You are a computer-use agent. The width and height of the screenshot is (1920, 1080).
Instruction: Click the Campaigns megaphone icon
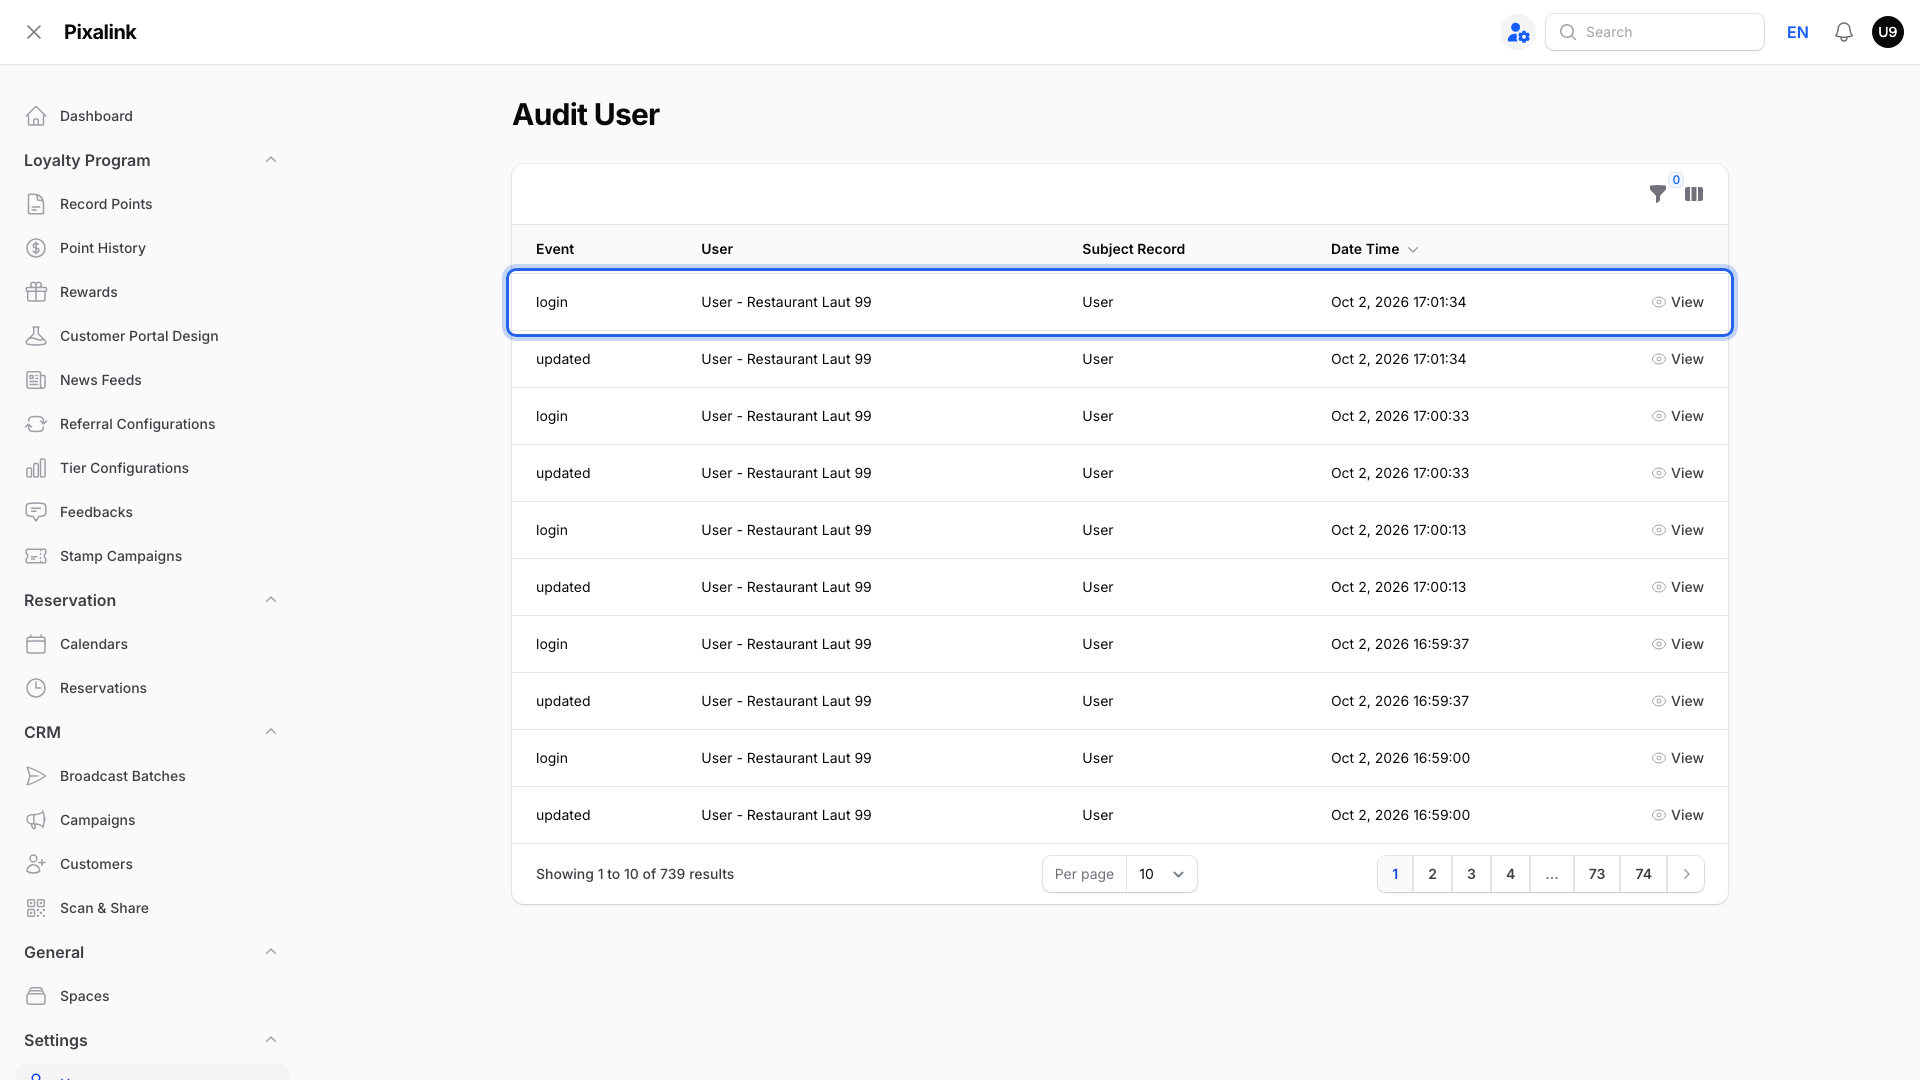(x=36, y=820)
